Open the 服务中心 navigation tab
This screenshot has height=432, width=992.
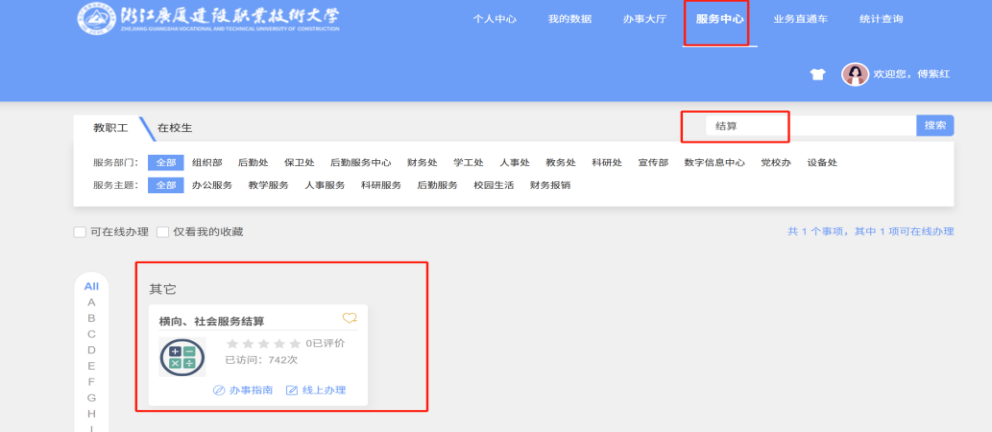coord(720,19)
